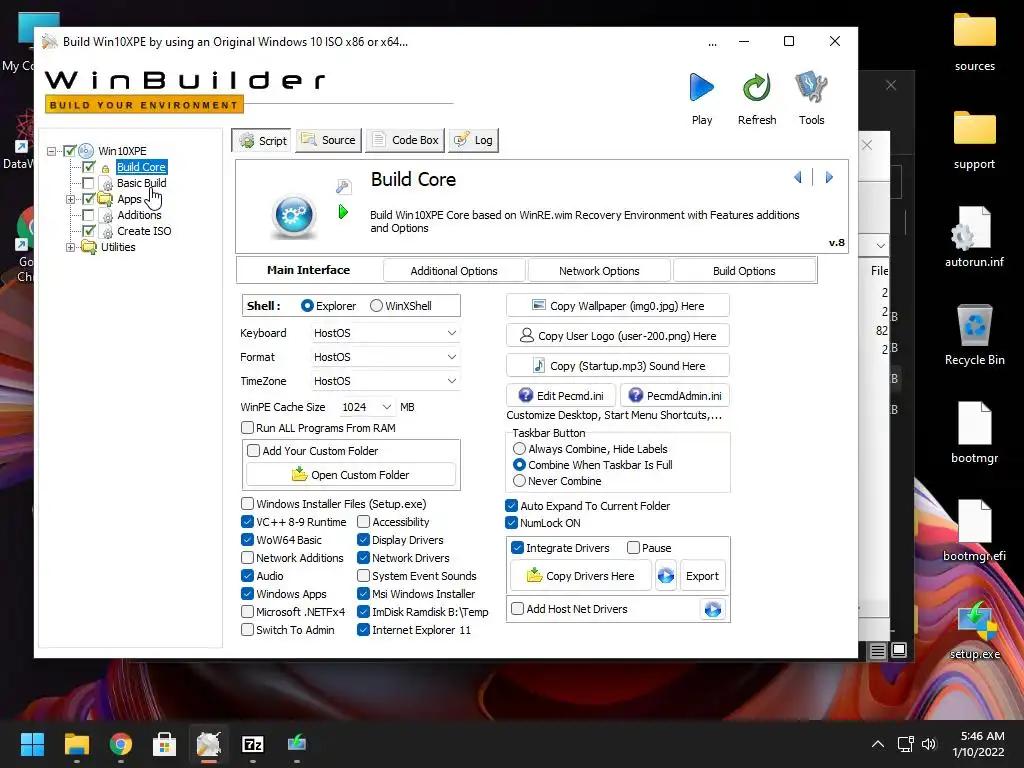Click the PecmdAdmin.ini button
This screenshot has width=1024, height=768.
(675, 396)
